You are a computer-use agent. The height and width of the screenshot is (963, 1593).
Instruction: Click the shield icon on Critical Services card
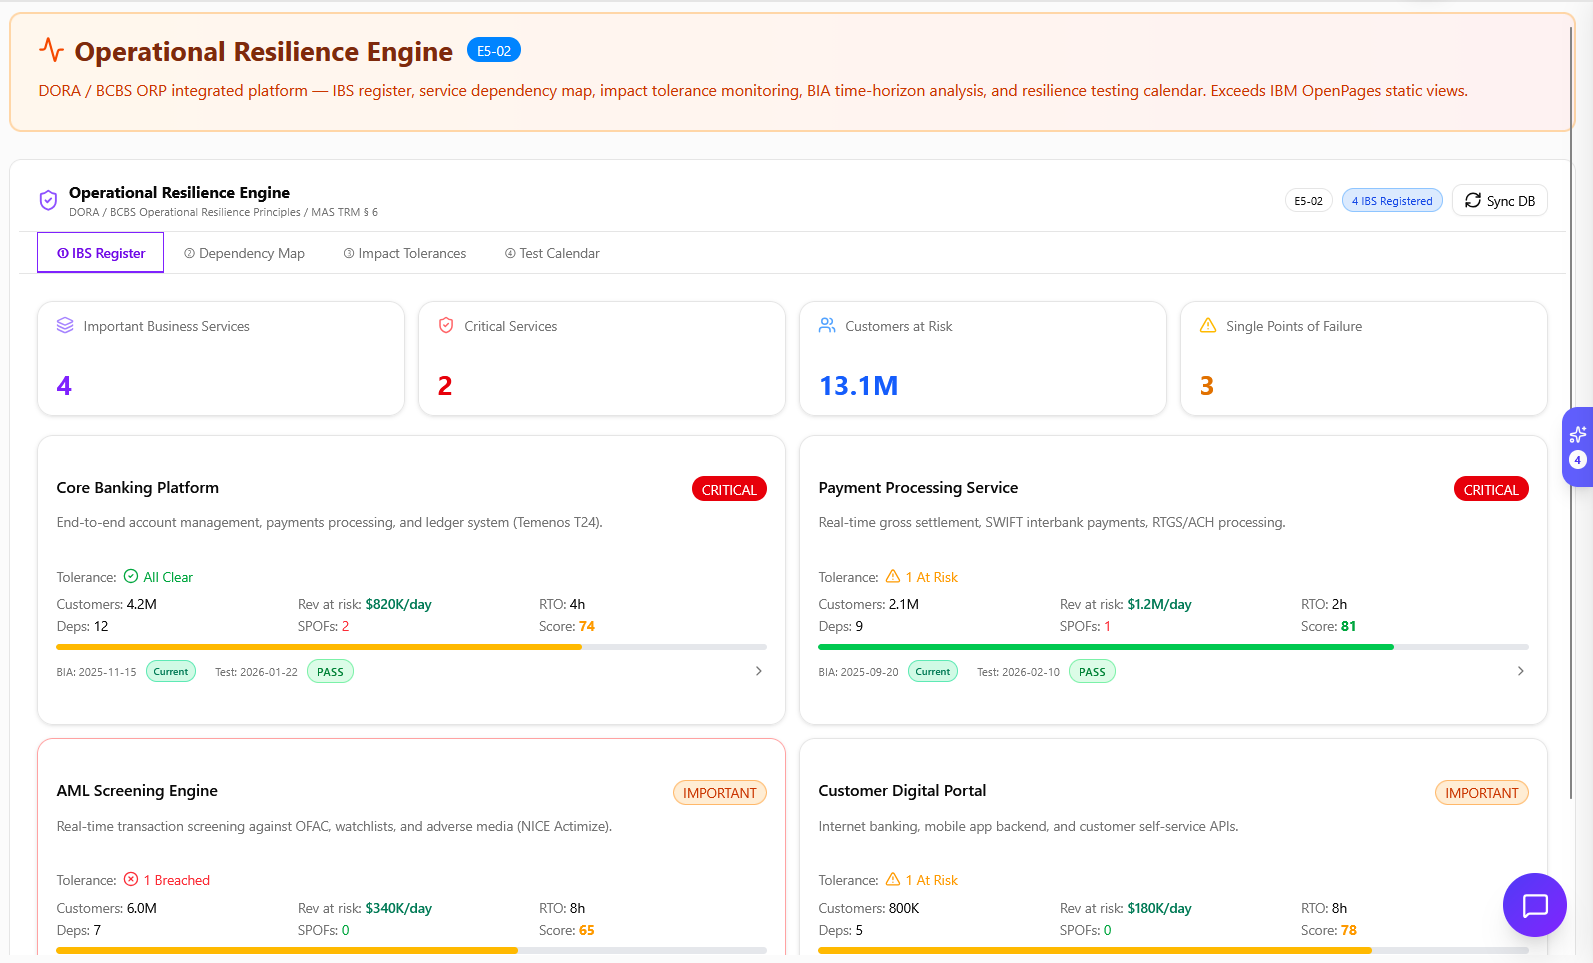[446, 326]
